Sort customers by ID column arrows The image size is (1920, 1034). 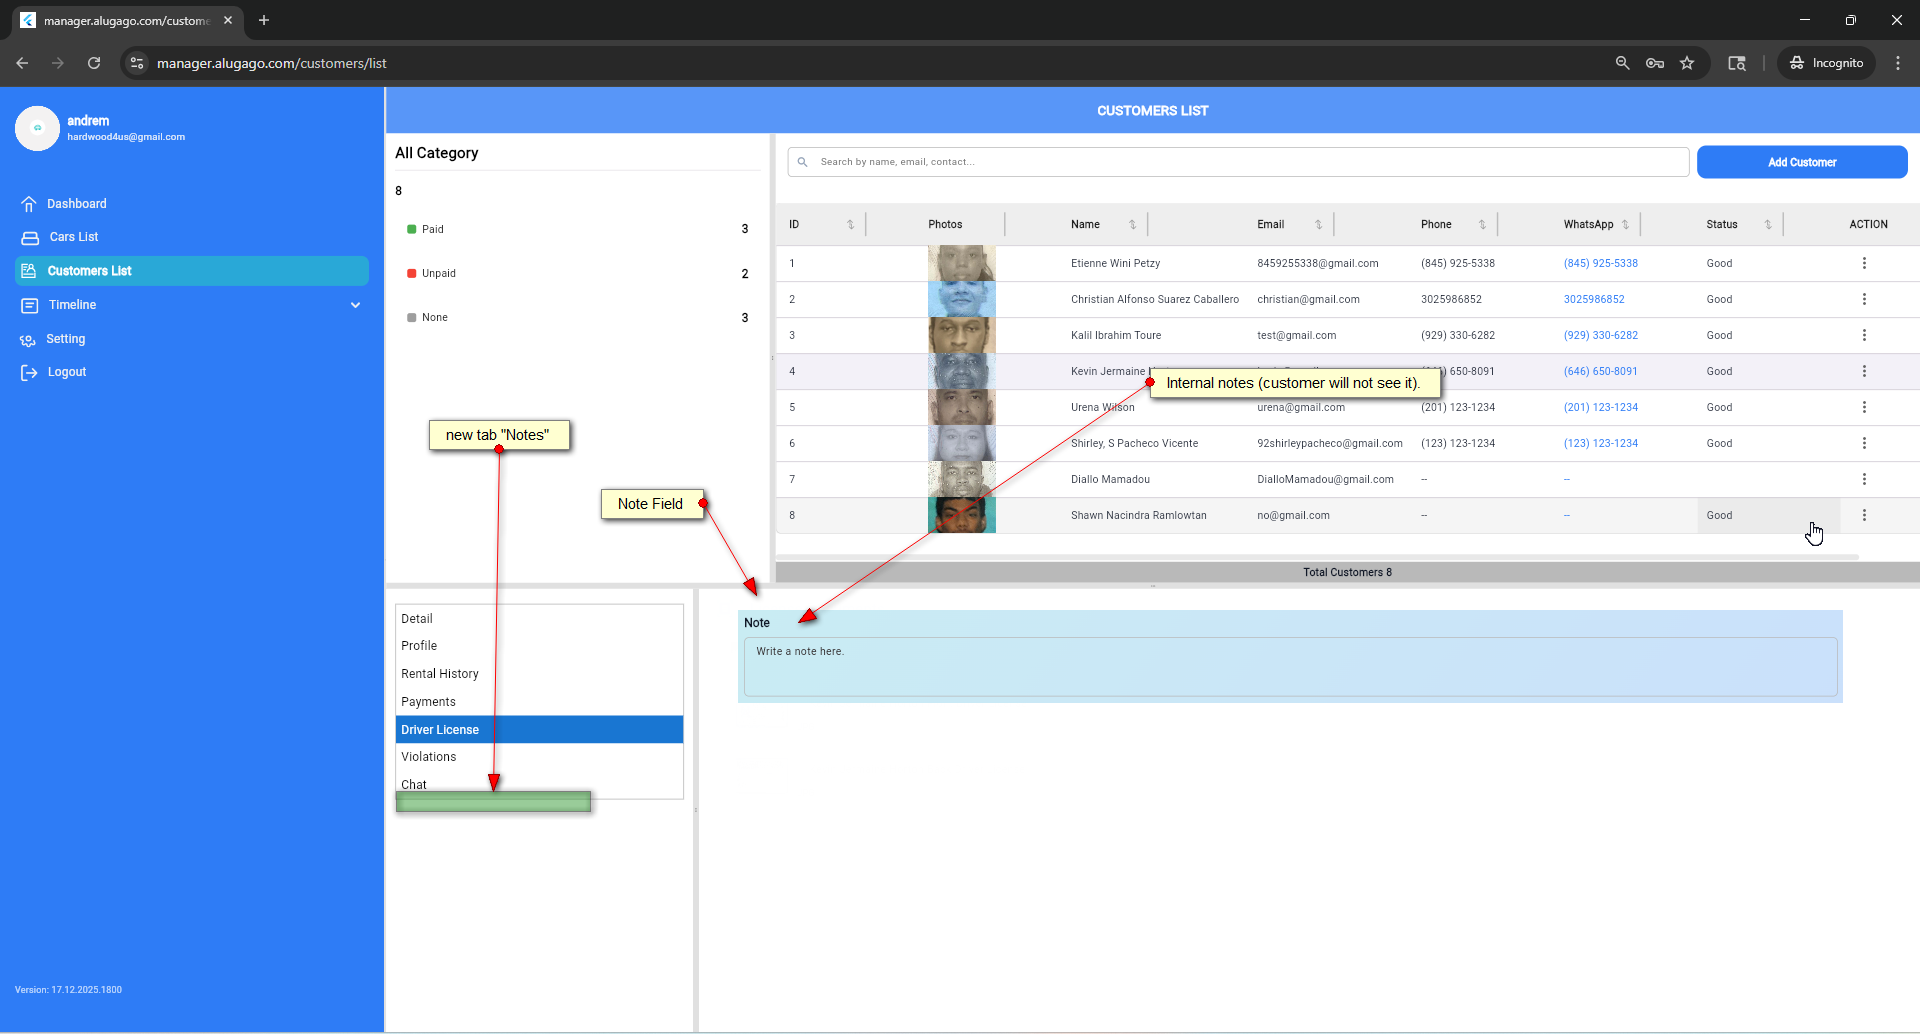(x=850, y=225)
